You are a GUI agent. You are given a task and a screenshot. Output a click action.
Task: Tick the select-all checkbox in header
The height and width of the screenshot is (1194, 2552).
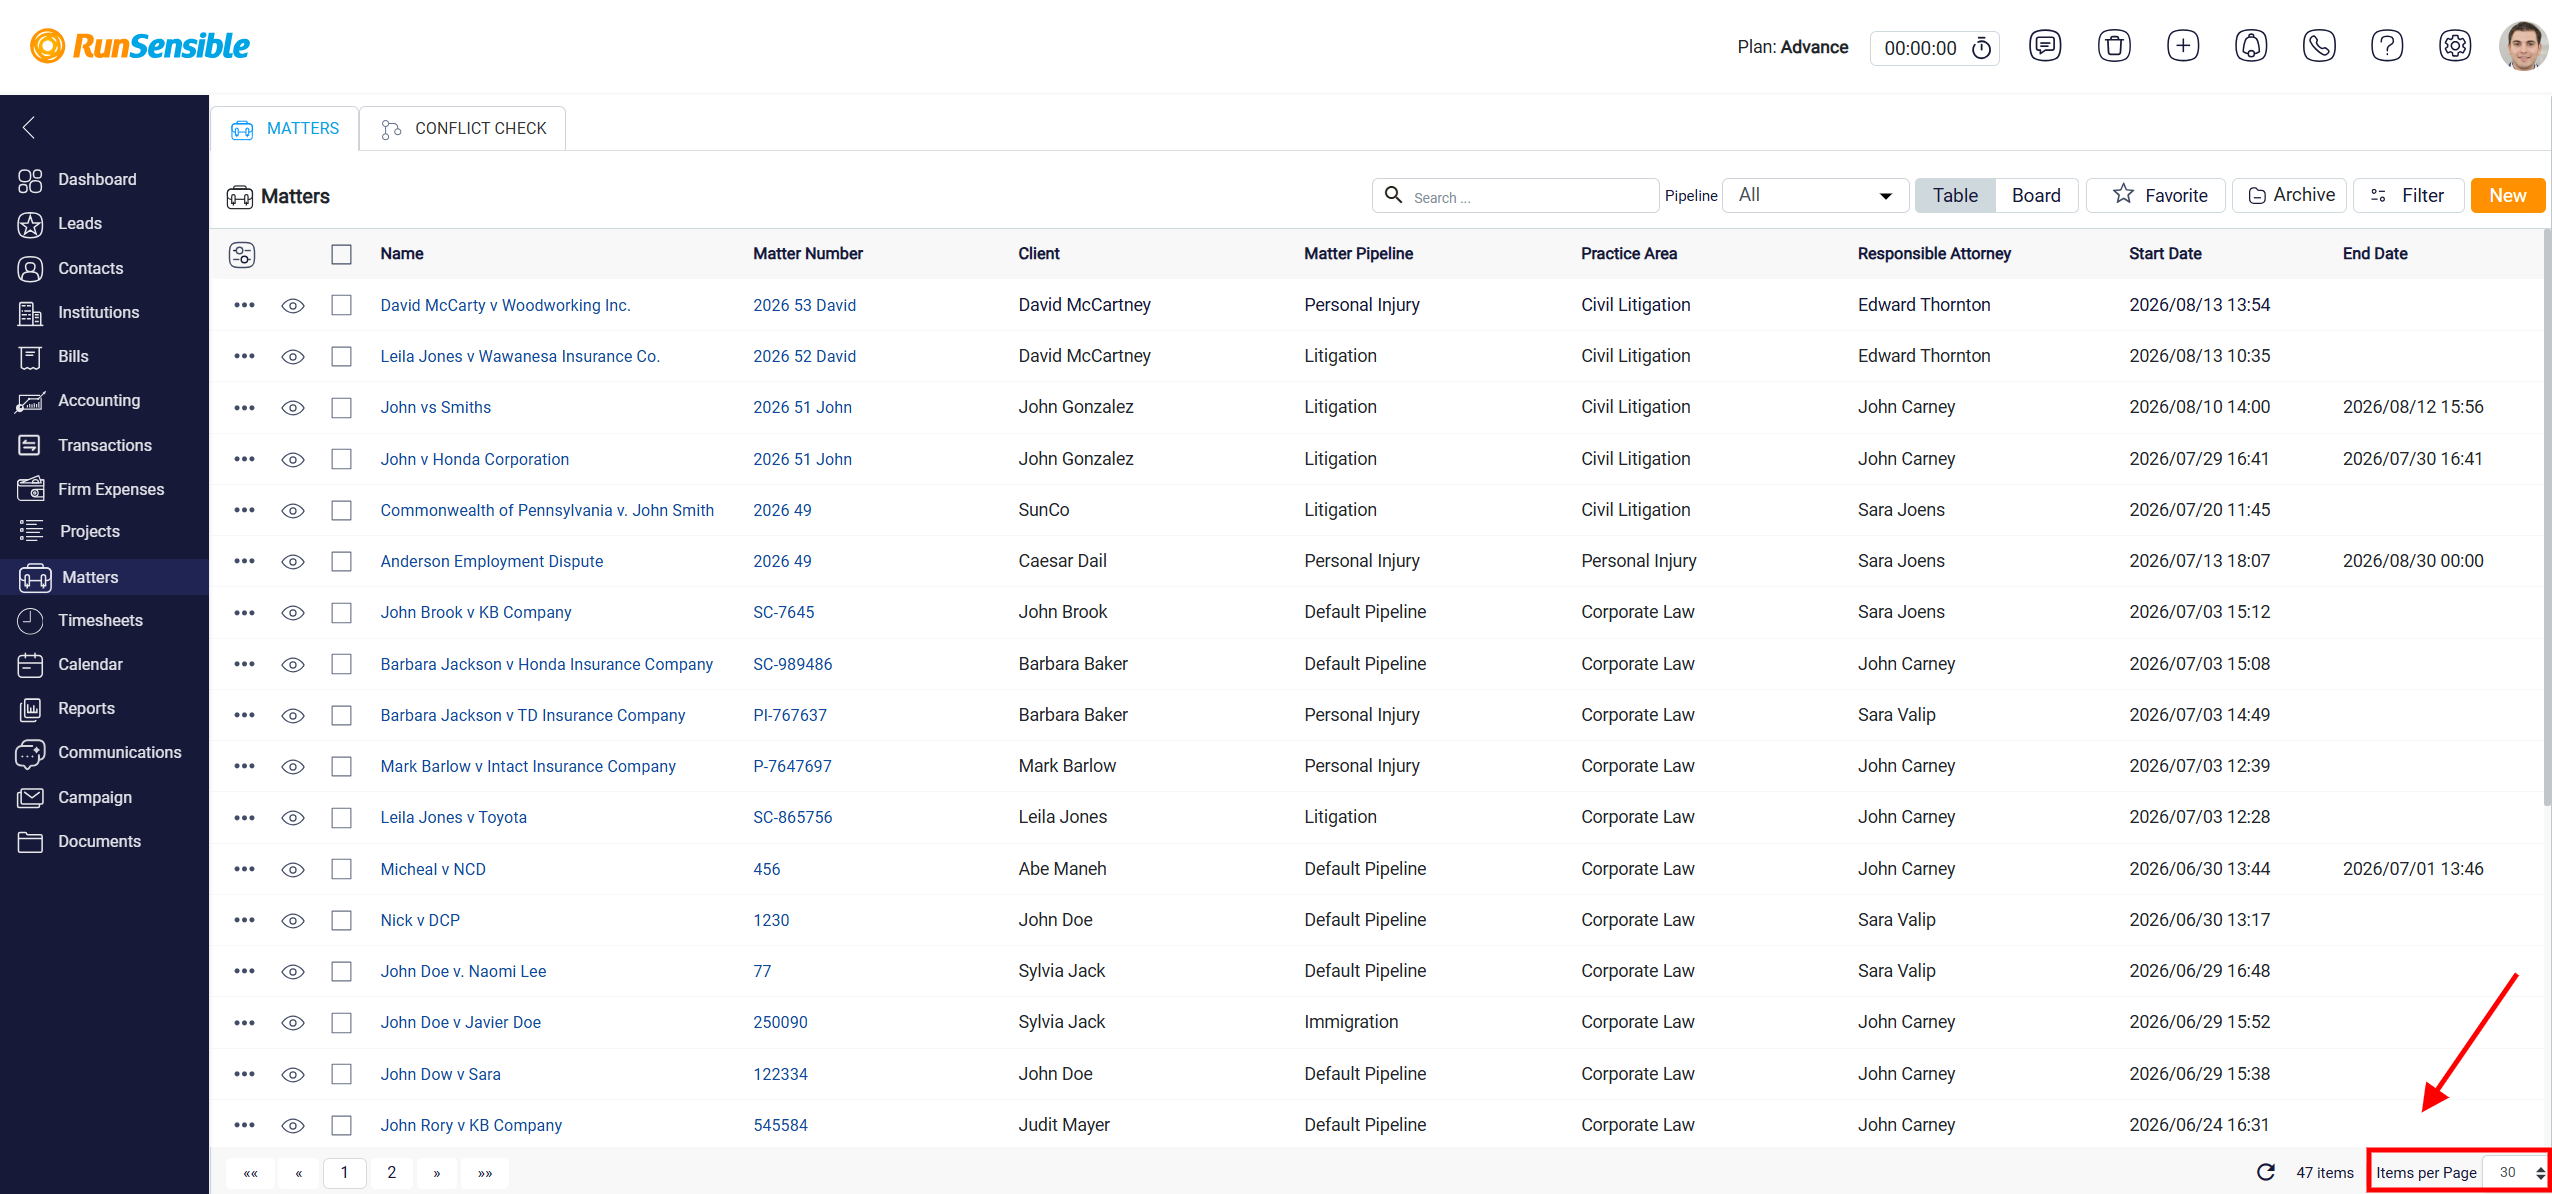(x=342, y=255)
